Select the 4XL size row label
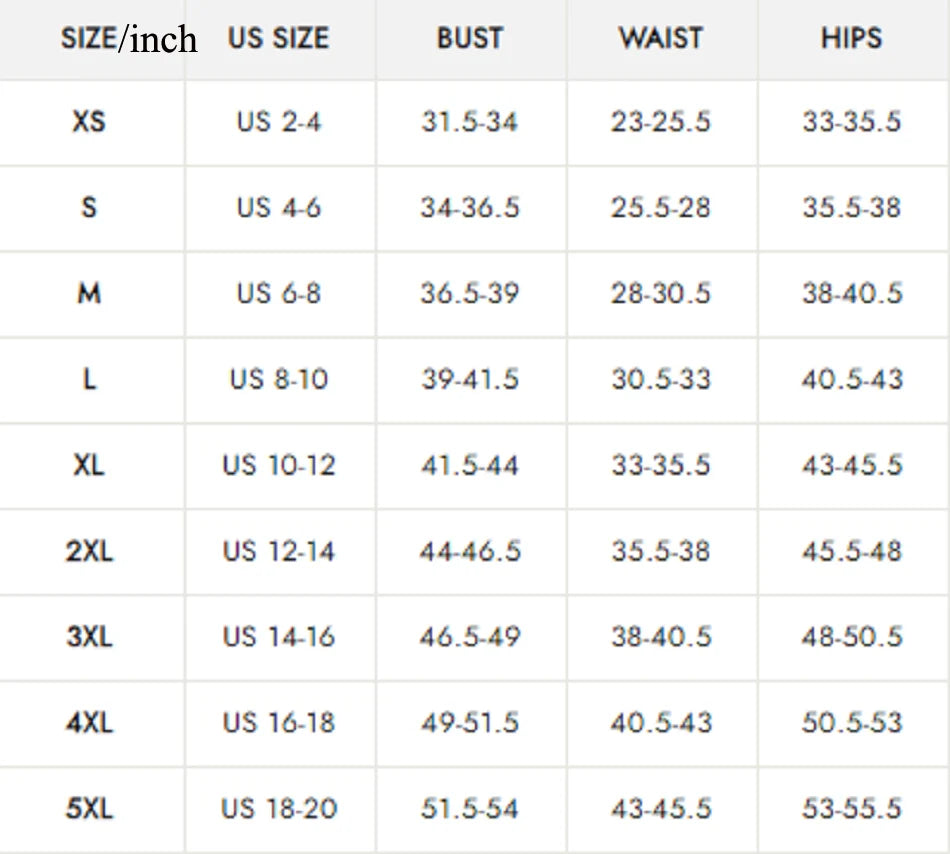 coord(89,723)
